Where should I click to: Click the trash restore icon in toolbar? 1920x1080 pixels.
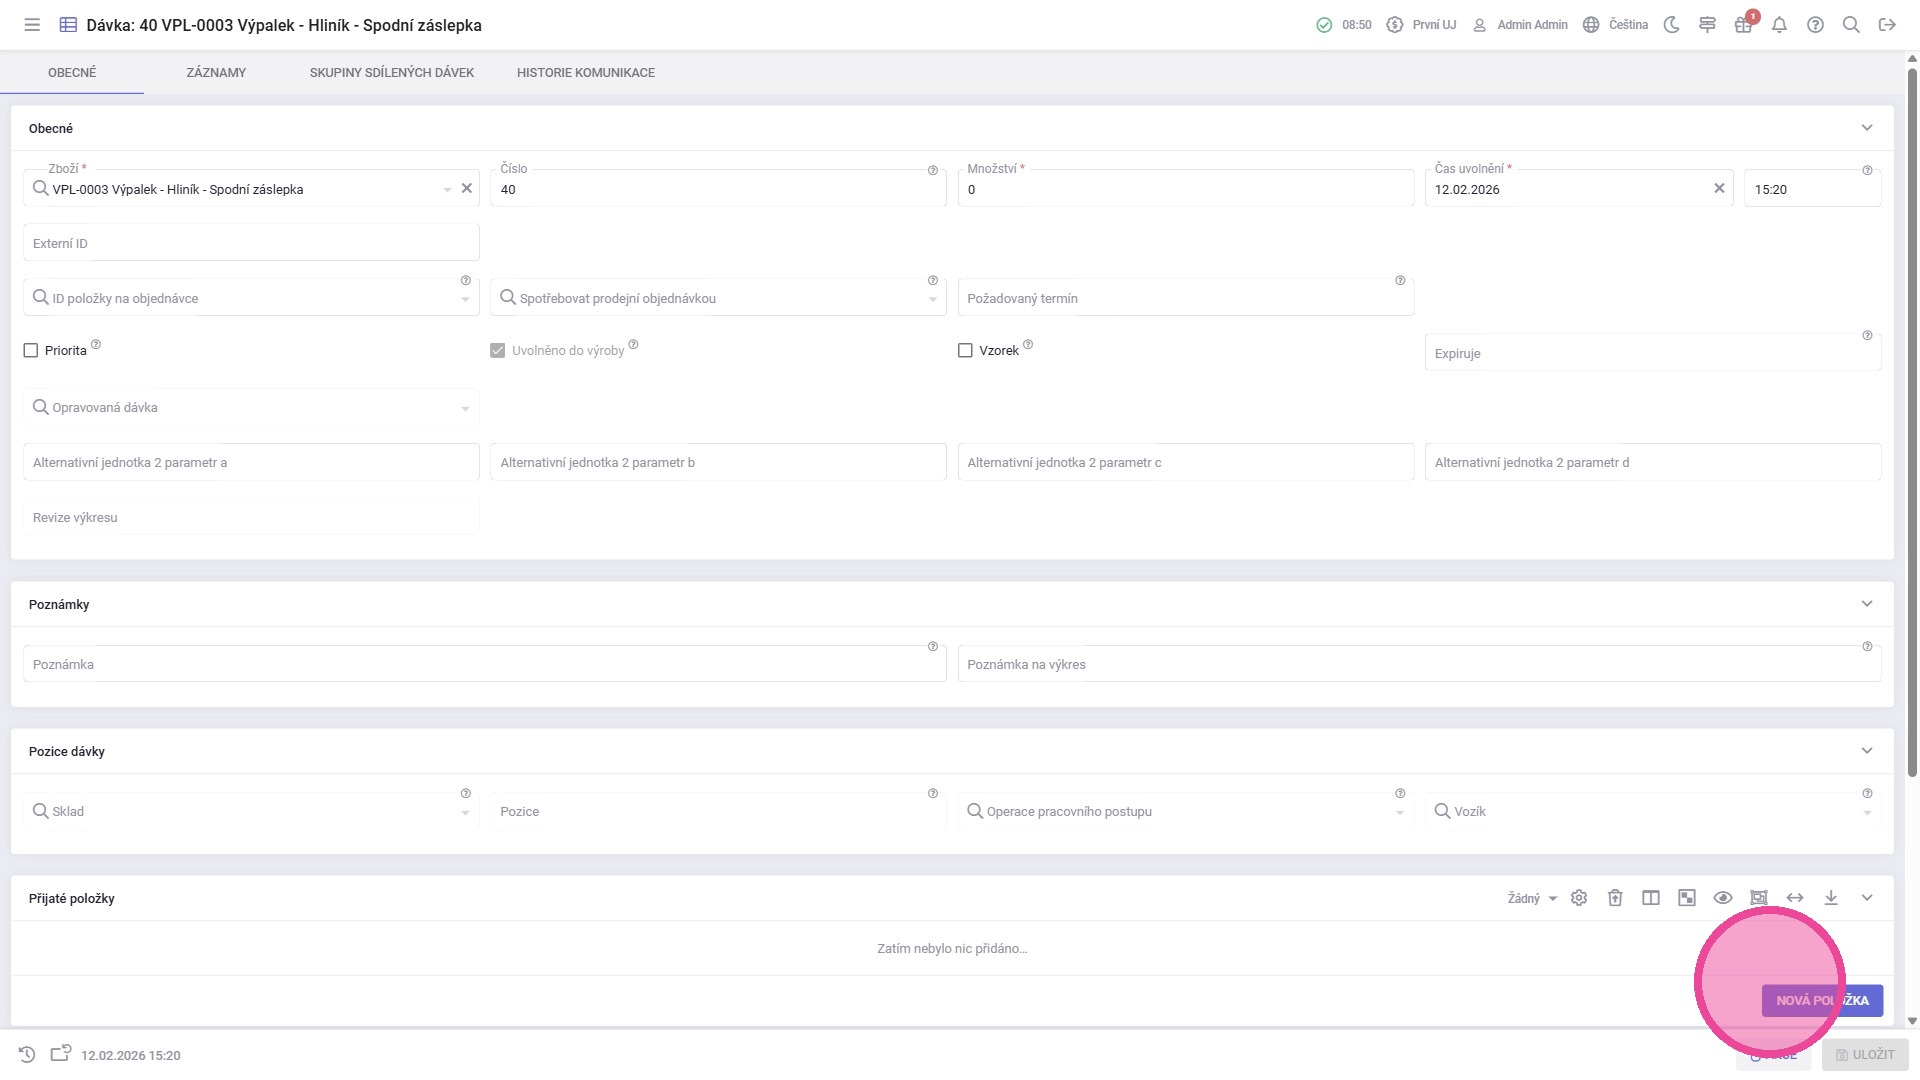[x=1615, y=898]
